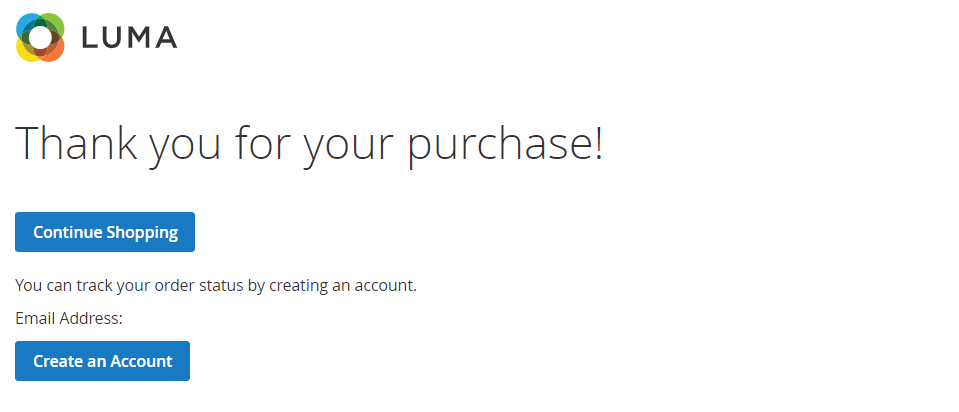Click the letter L in the LUMA wordmark
The width and height of the screenshot is (959, 412).
pyautogui.click(x=90, y=38)
